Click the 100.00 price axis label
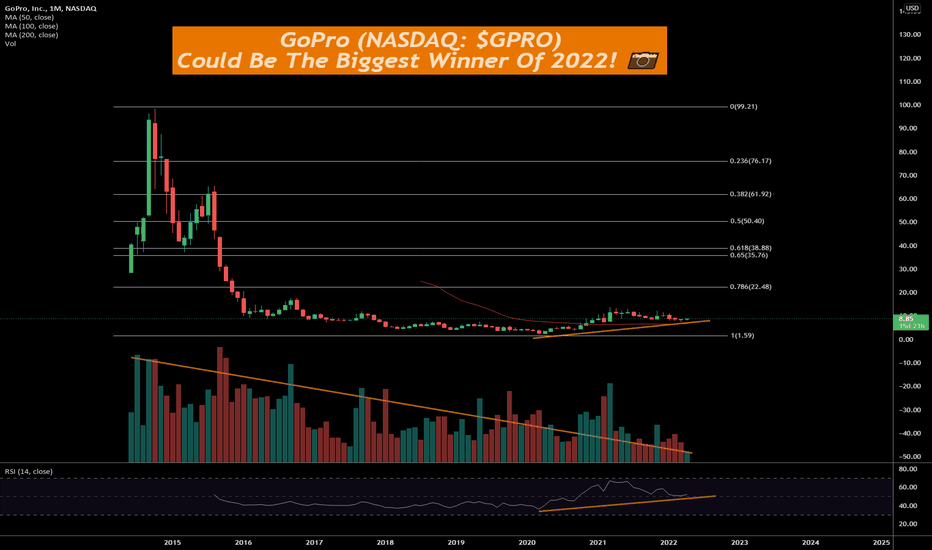Image resolution: width=932 pixels, height=550 pixels. [910, 105]
